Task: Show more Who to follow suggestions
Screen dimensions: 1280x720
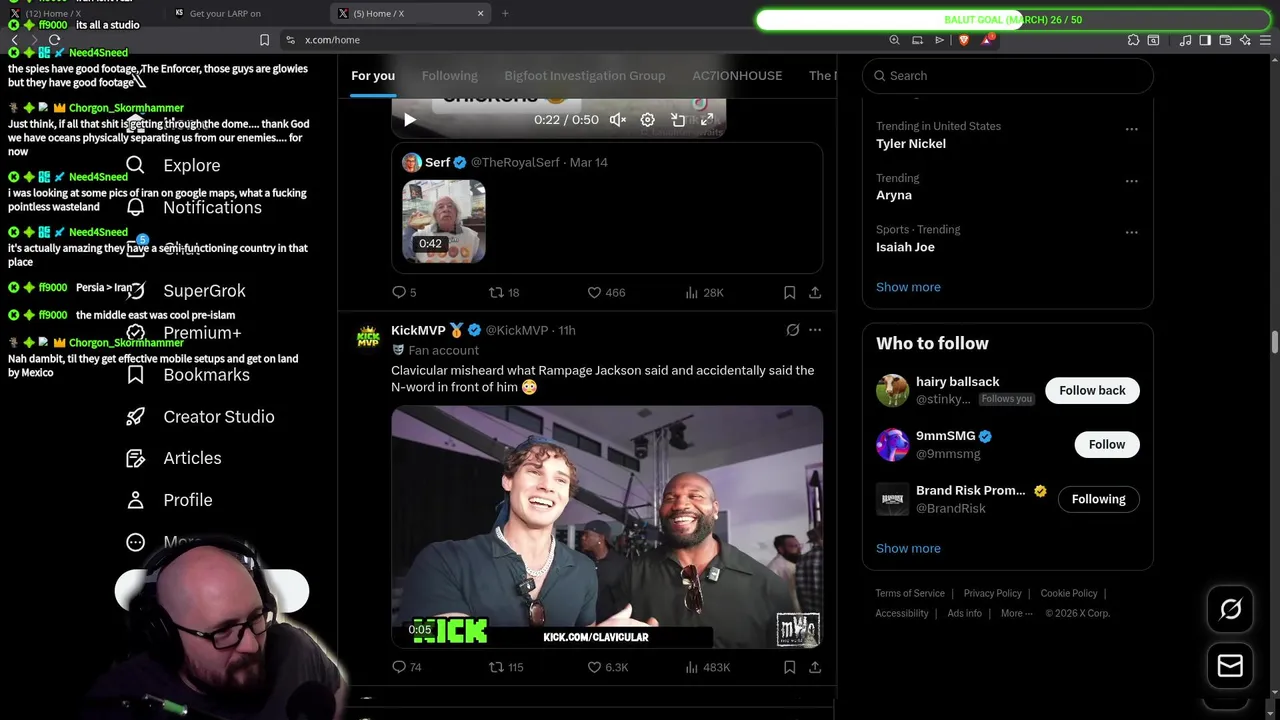Action: point(908,548)
